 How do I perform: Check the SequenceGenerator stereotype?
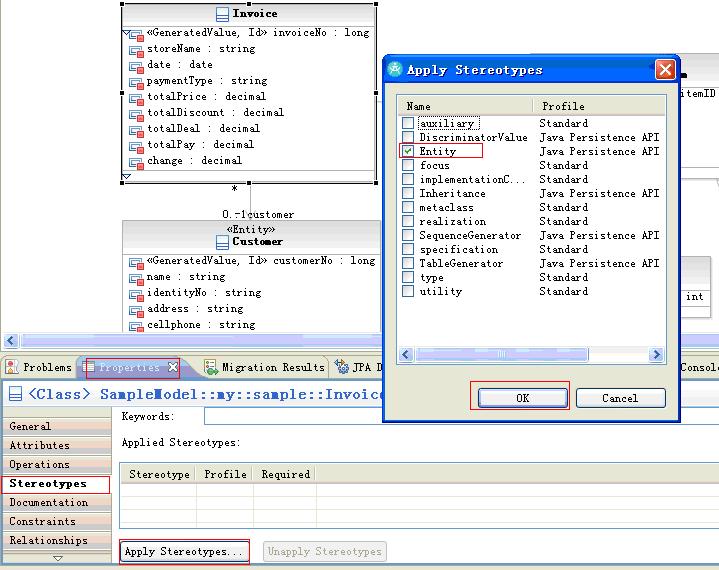[x=408, y=235]
